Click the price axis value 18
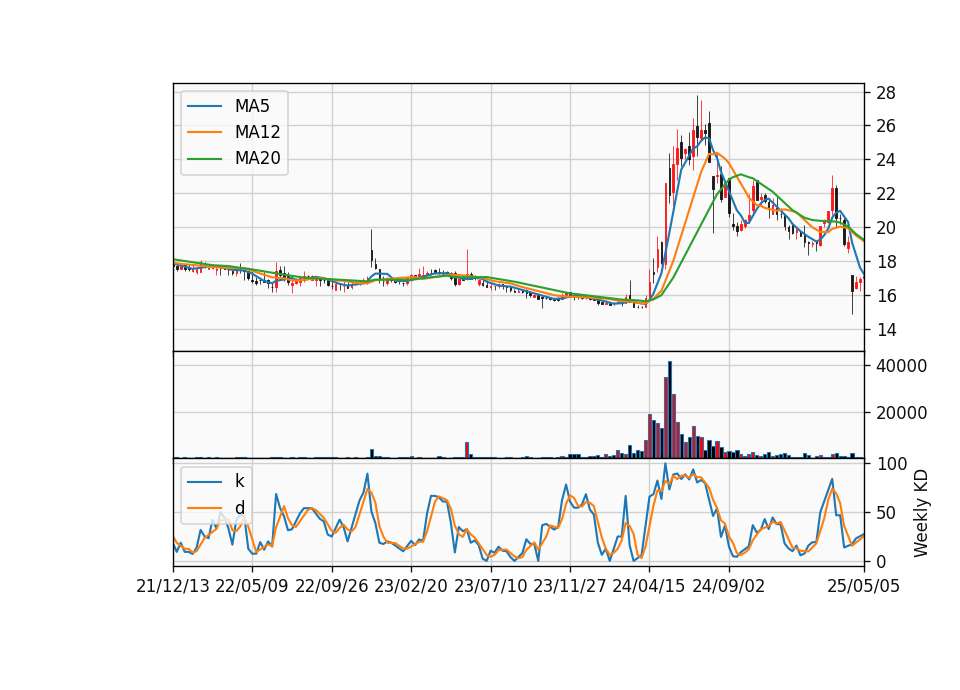960x690 pixels. [x=885, y=262]
